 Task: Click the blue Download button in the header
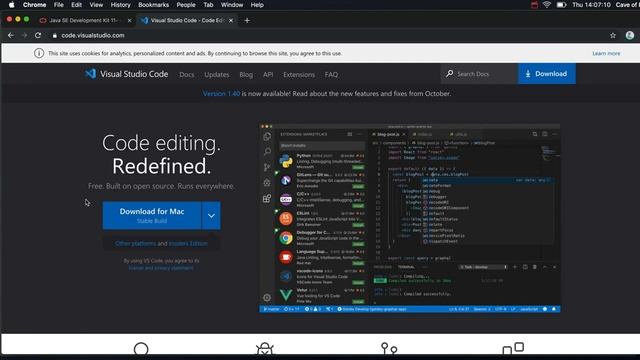(547, 73)
